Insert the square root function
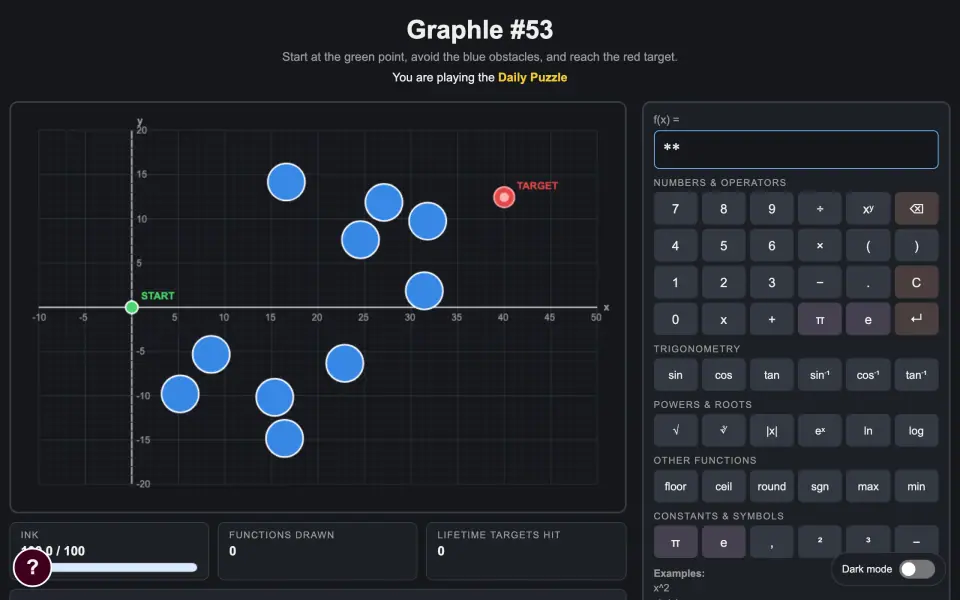 pos(675,430)
